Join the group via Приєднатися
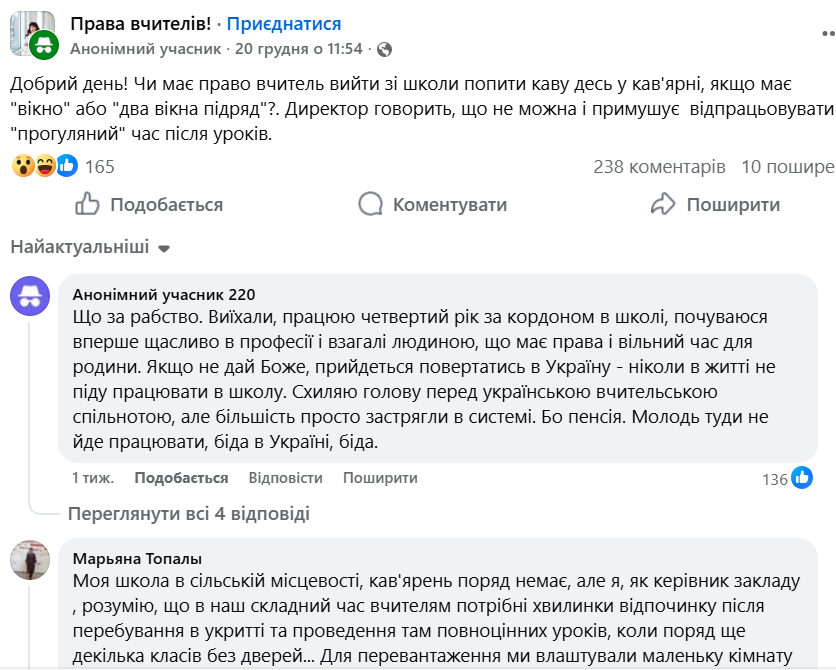The image size is (836, 670). [x=284, y=23]
